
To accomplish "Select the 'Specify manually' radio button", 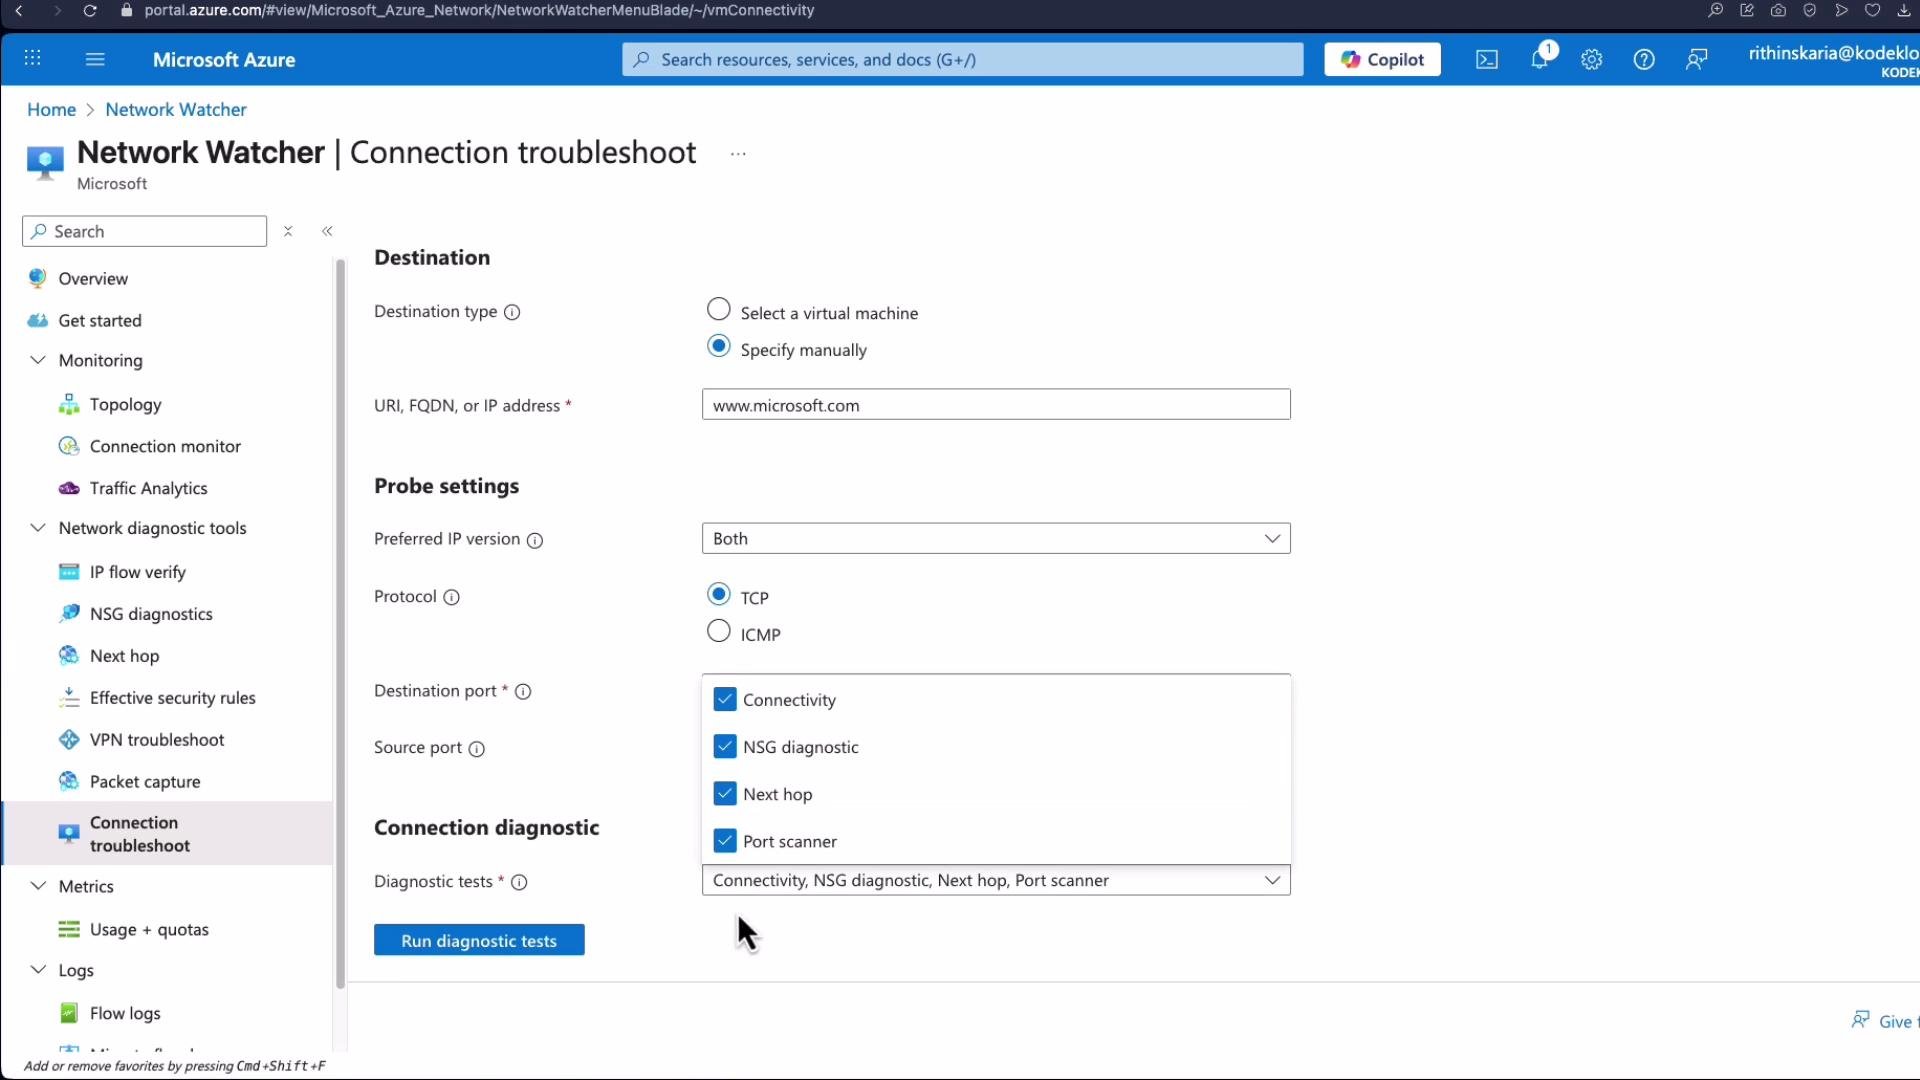I will [x=718, y=346].
